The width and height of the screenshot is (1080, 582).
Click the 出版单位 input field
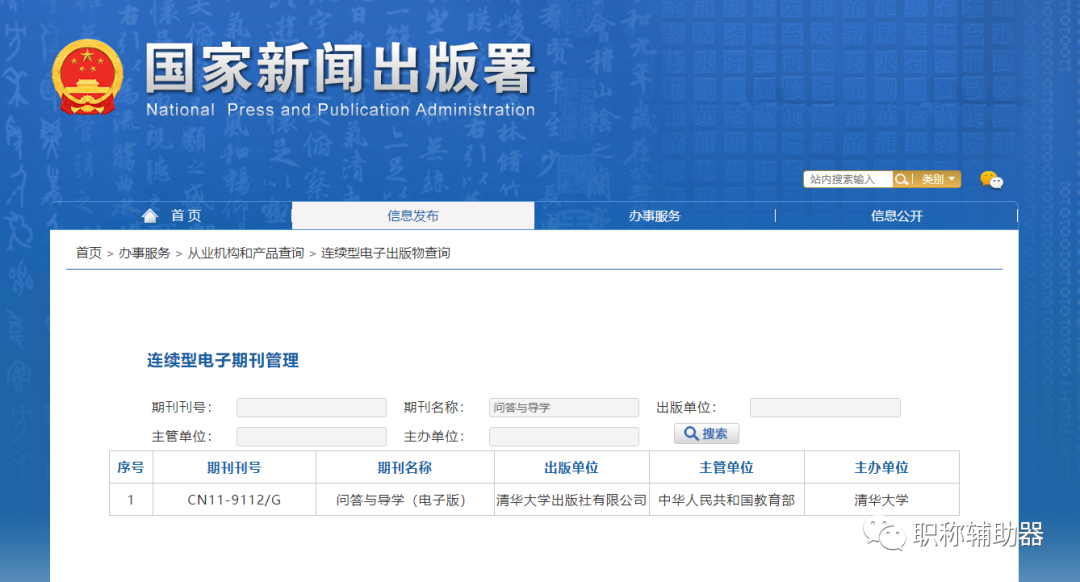pos(824,407)
